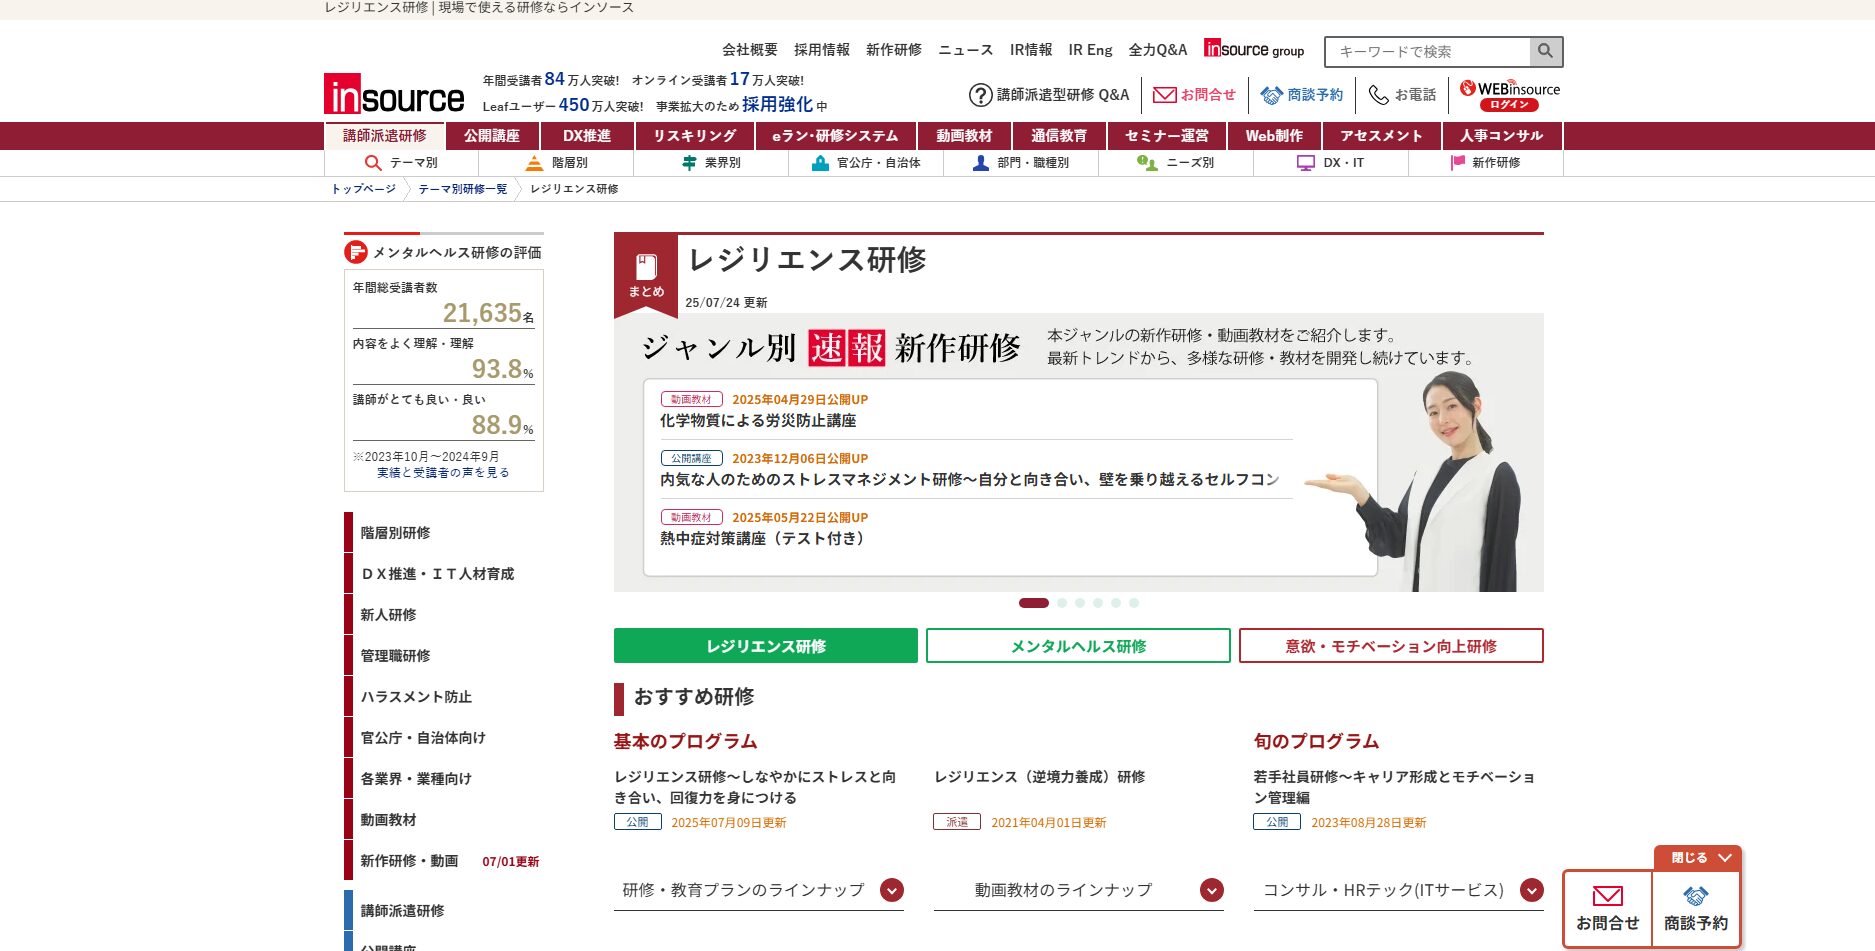Click the insource logo
This screenshot has height=951, width=1875.
tap(394, 94)
